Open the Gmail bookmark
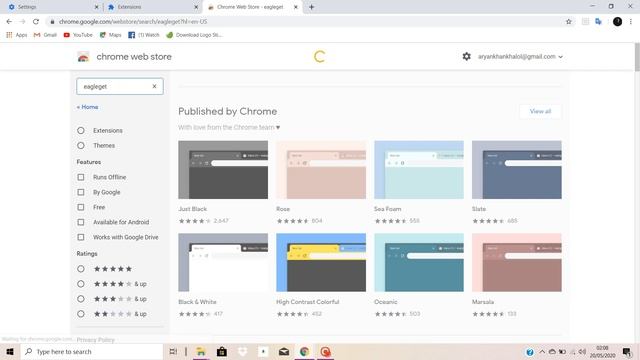The width and height of the screenshot is (640, 360). [x=45, y=35]
